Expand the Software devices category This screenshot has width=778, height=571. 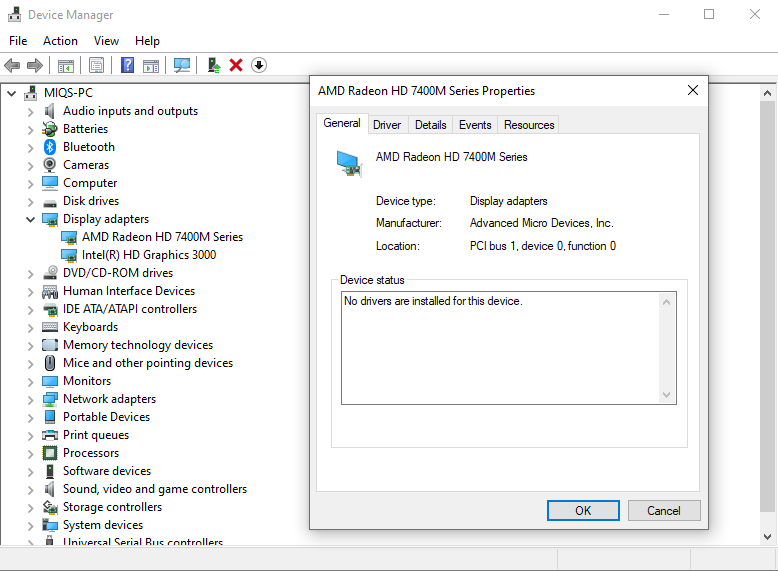[x=30, y=471]
